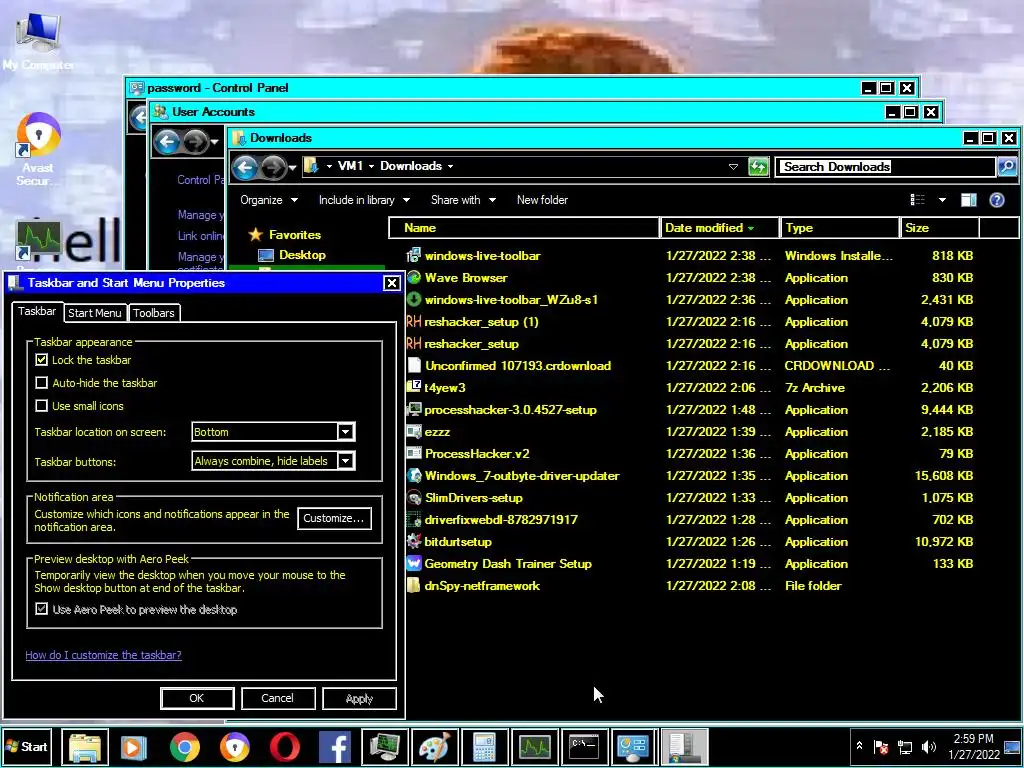This screenshot has width=1024, height=768.
Task: Sort by the Name column header
Action: click(x=524, y=228)
